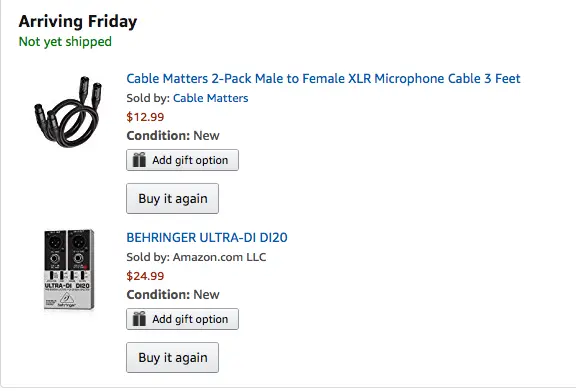Select the $12.99 price text
The image size is (576, 391).
(145, 117)
